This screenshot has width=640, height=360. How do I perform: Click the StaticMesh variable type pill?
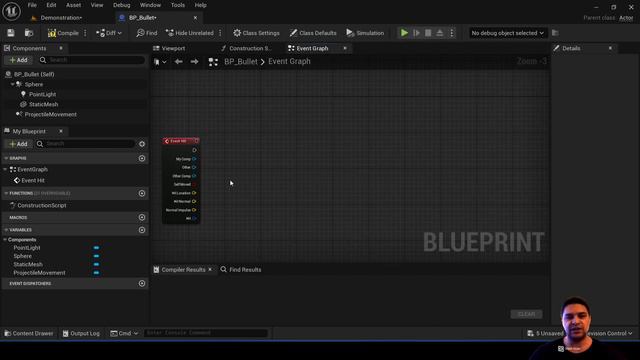(96, 264)
